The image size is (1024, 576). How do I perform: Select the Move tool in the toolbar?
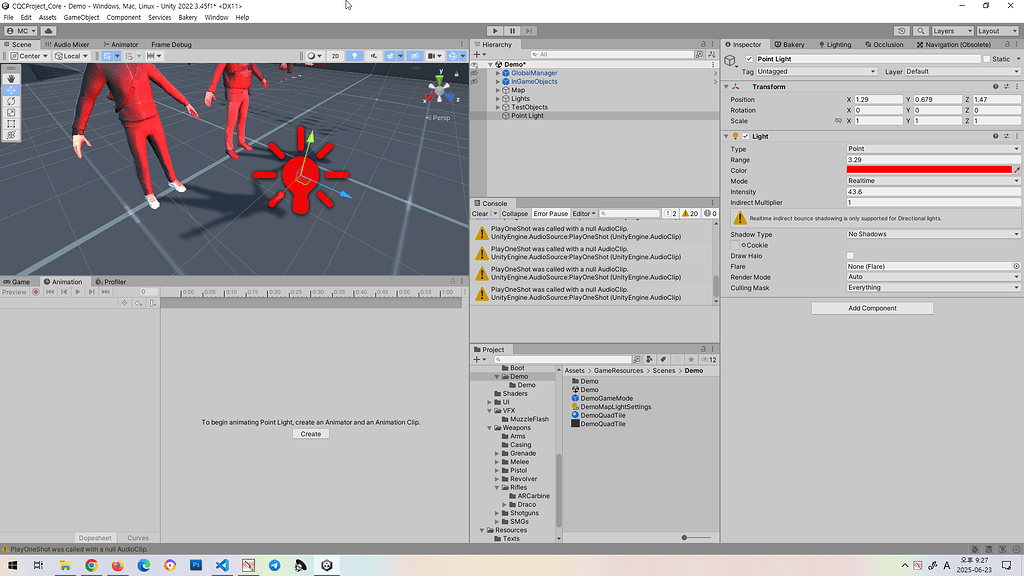pos(11,90)
